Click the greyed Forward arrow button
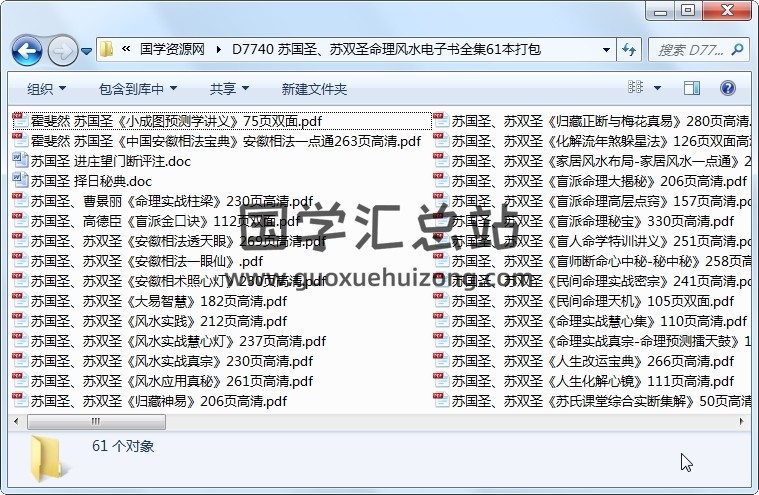This screenshot has width=759, height=495. pos(62,50)
